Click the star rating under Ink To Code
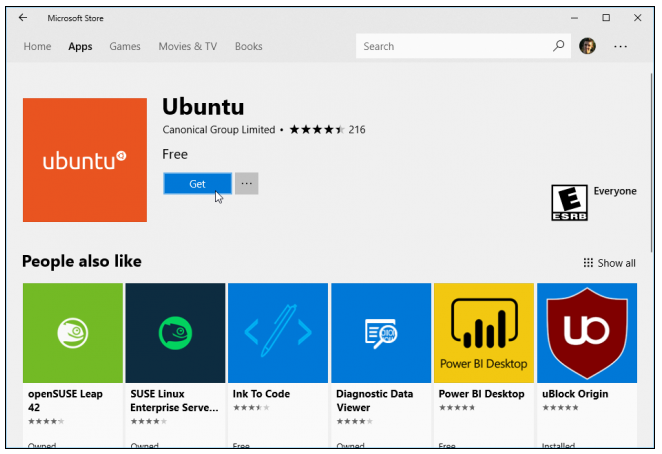Viewport: 662px width, 454px height. 251,408
